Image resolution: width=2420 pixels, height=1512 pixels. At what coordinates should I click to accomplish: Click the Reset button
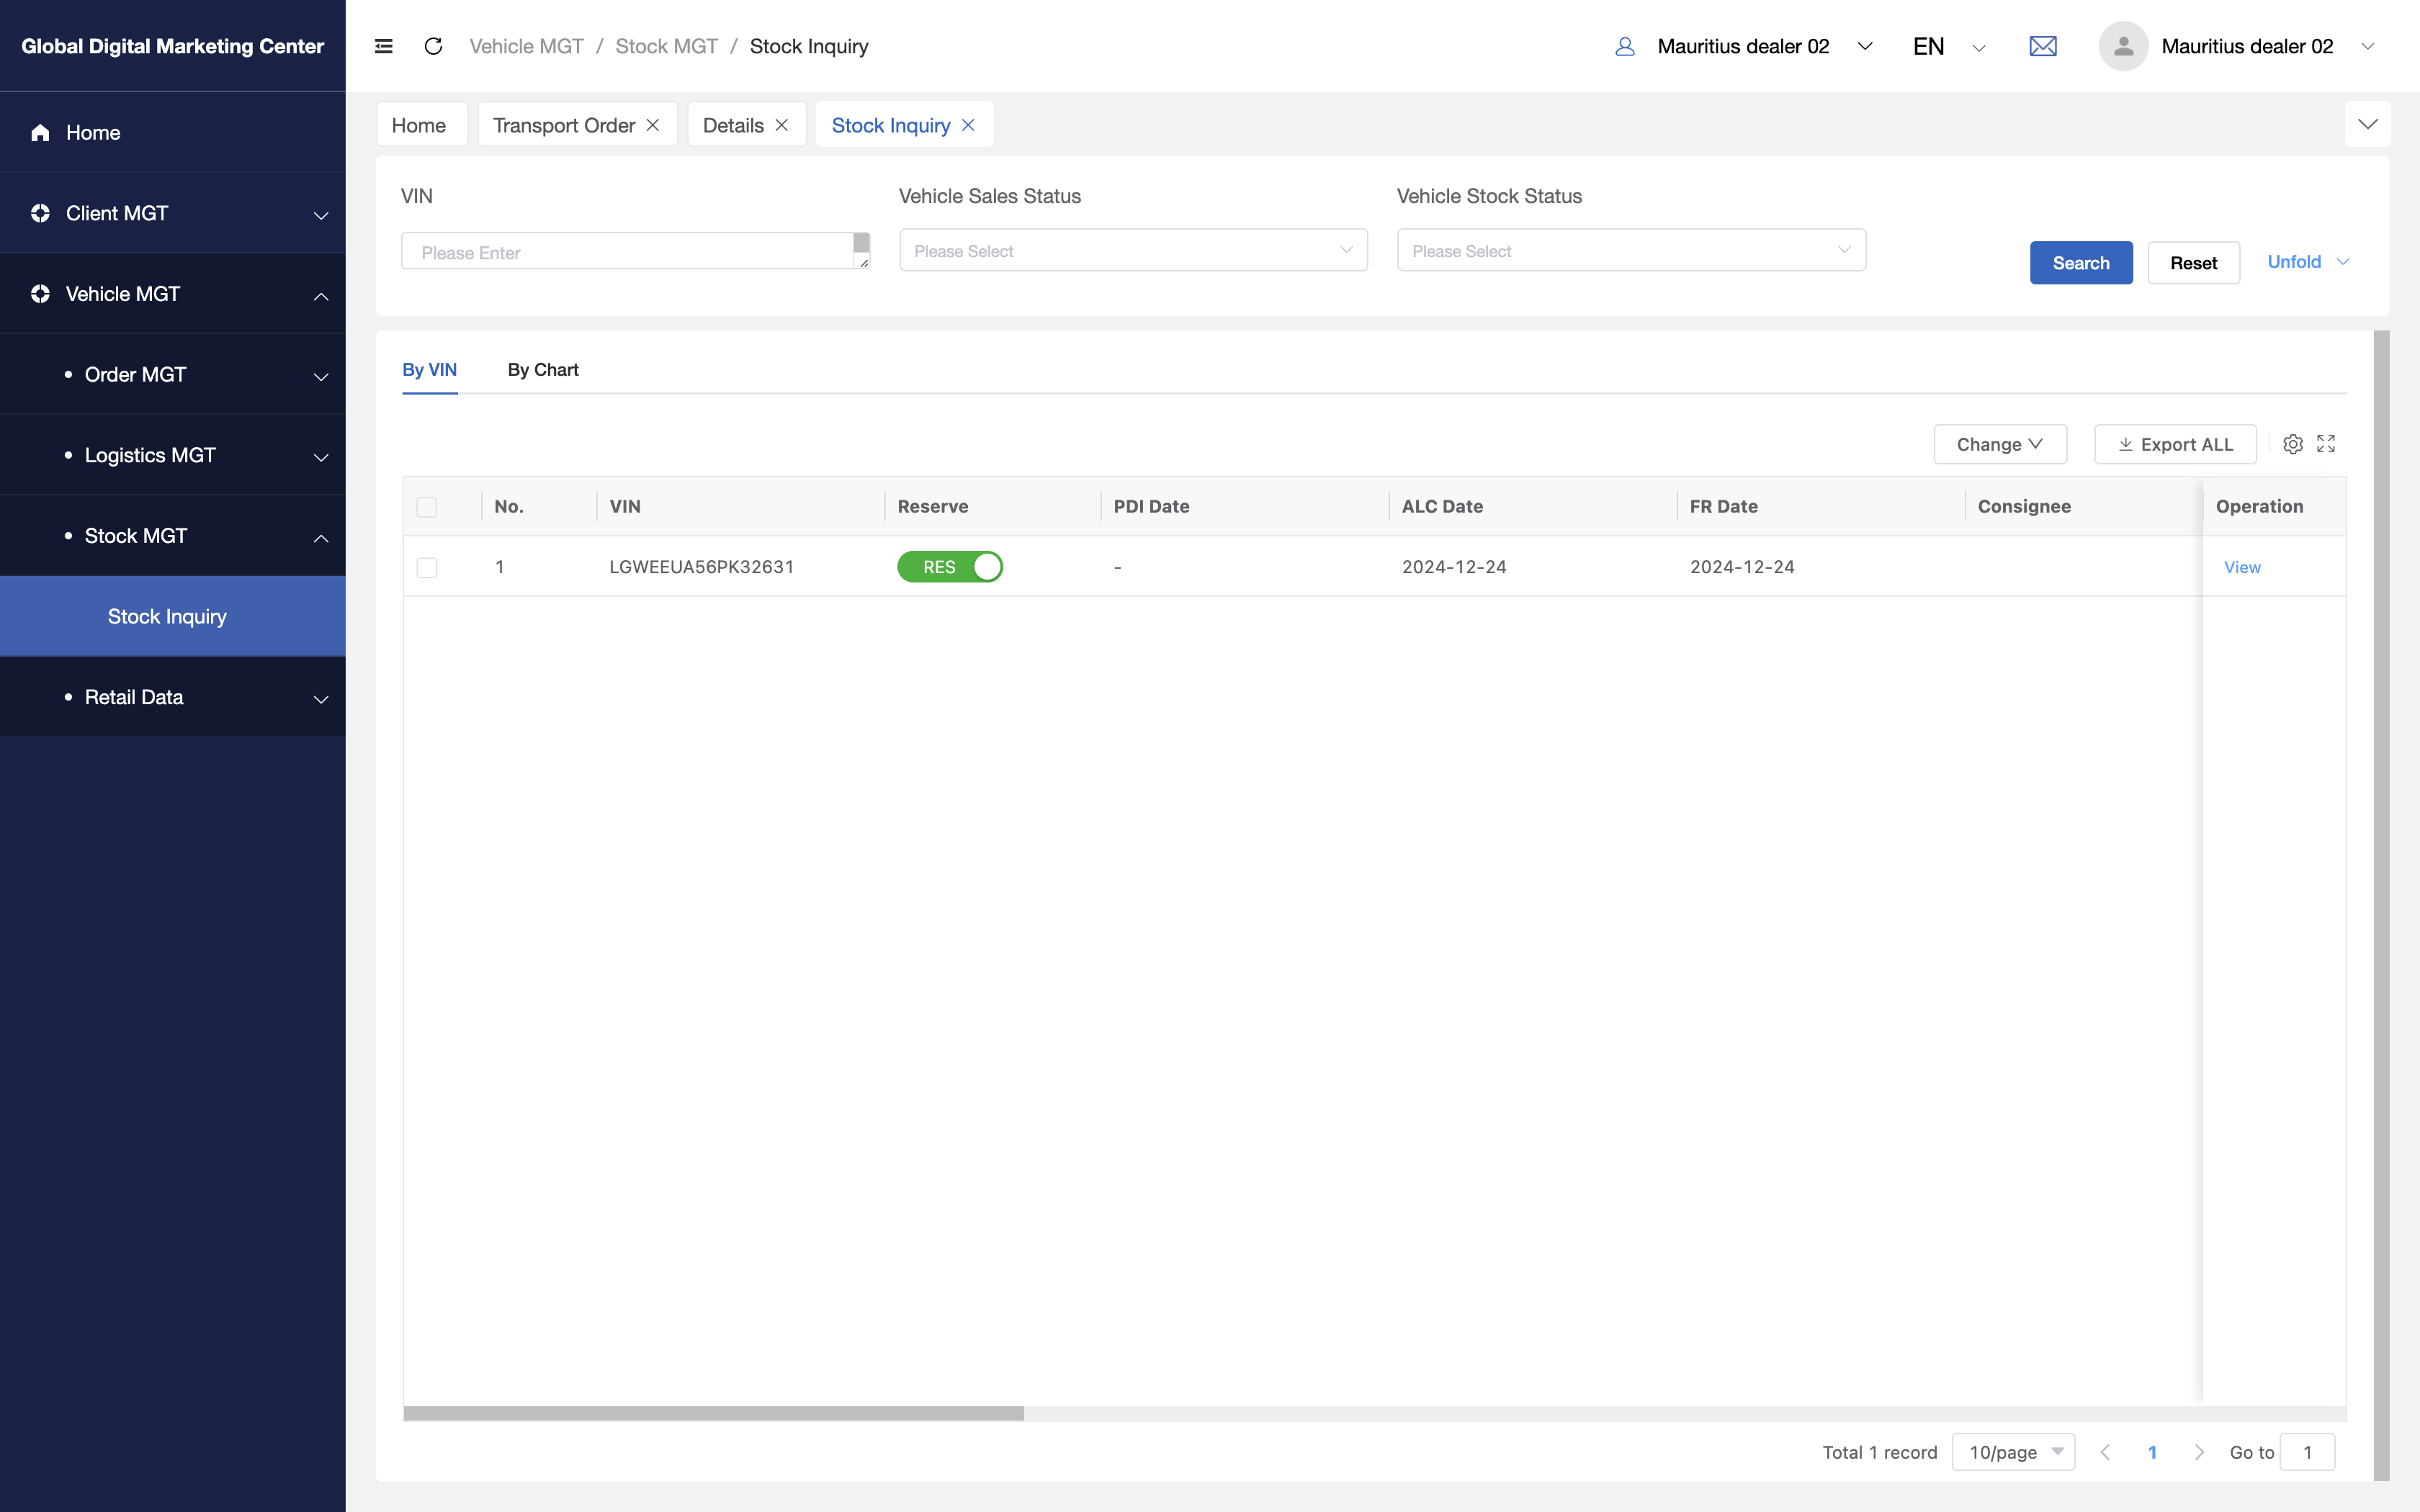click(x=2193, y=263)
